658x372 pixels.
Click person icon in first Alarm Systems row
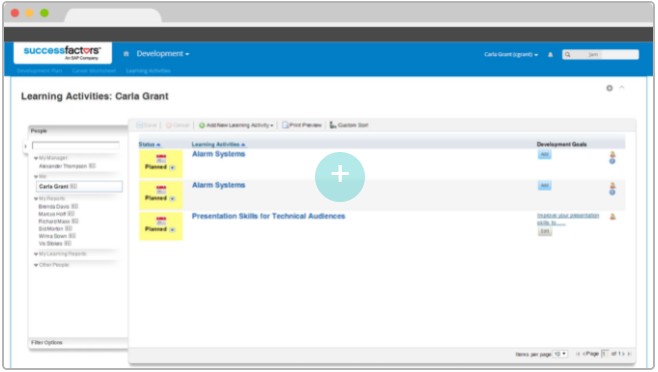[x=612, y=154]
